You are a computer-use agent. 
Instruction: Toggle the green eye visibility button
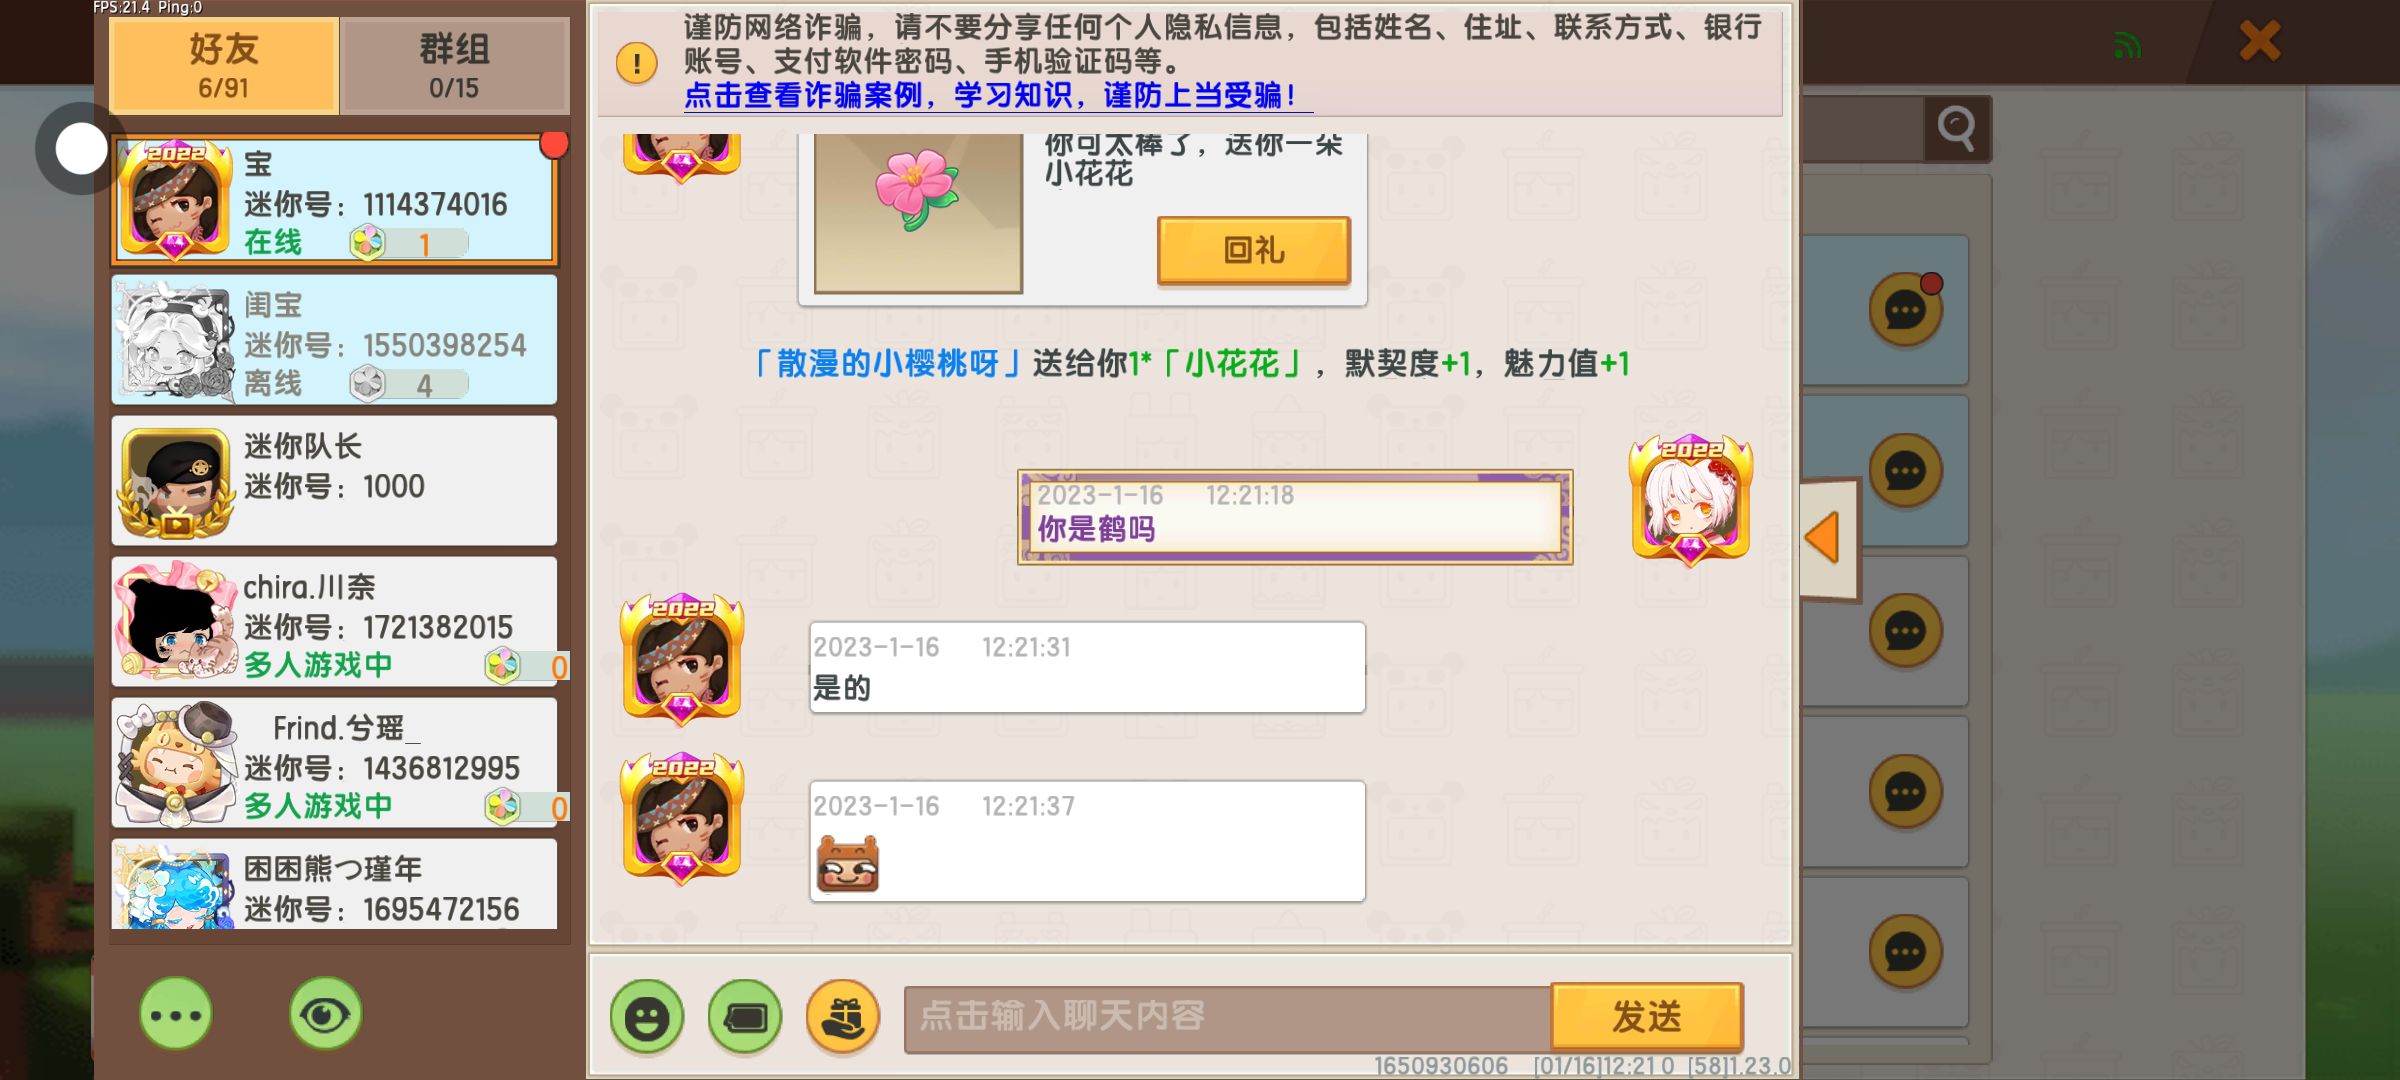[325, 1014]
